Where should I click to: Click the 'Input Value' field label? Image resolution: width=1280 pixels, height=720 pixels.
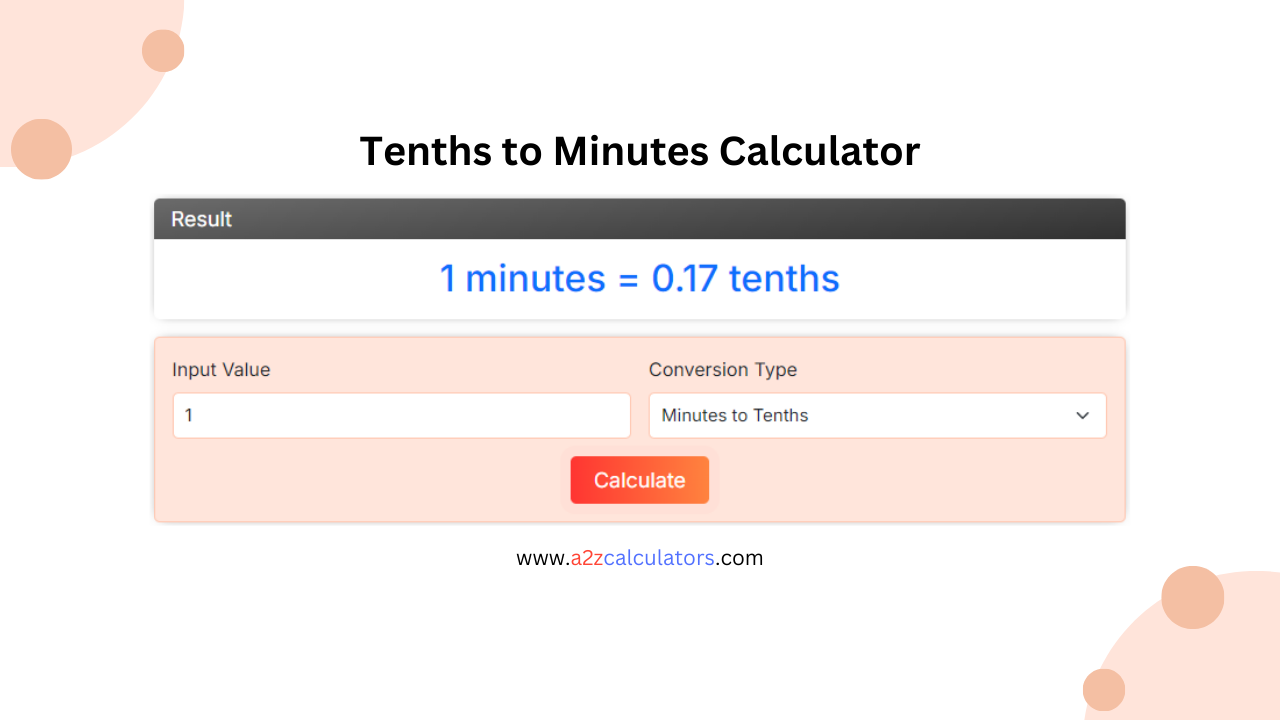[221, 370]
